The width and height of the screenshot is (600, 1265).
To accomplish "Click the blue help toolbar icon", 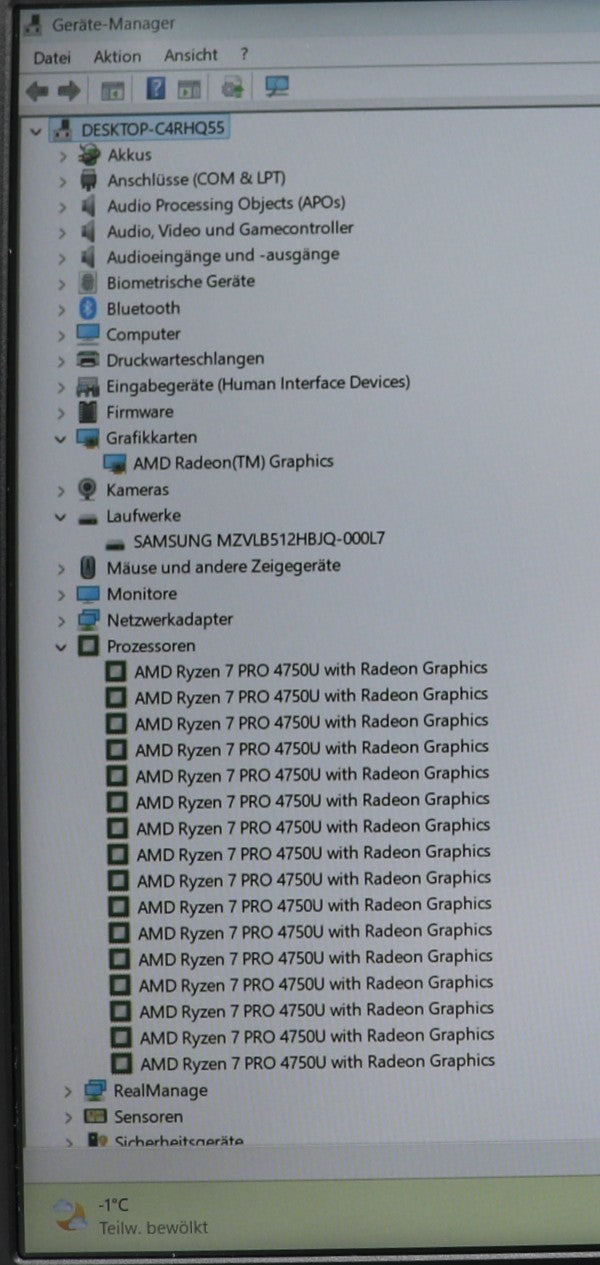I will (x=156, y=89).
